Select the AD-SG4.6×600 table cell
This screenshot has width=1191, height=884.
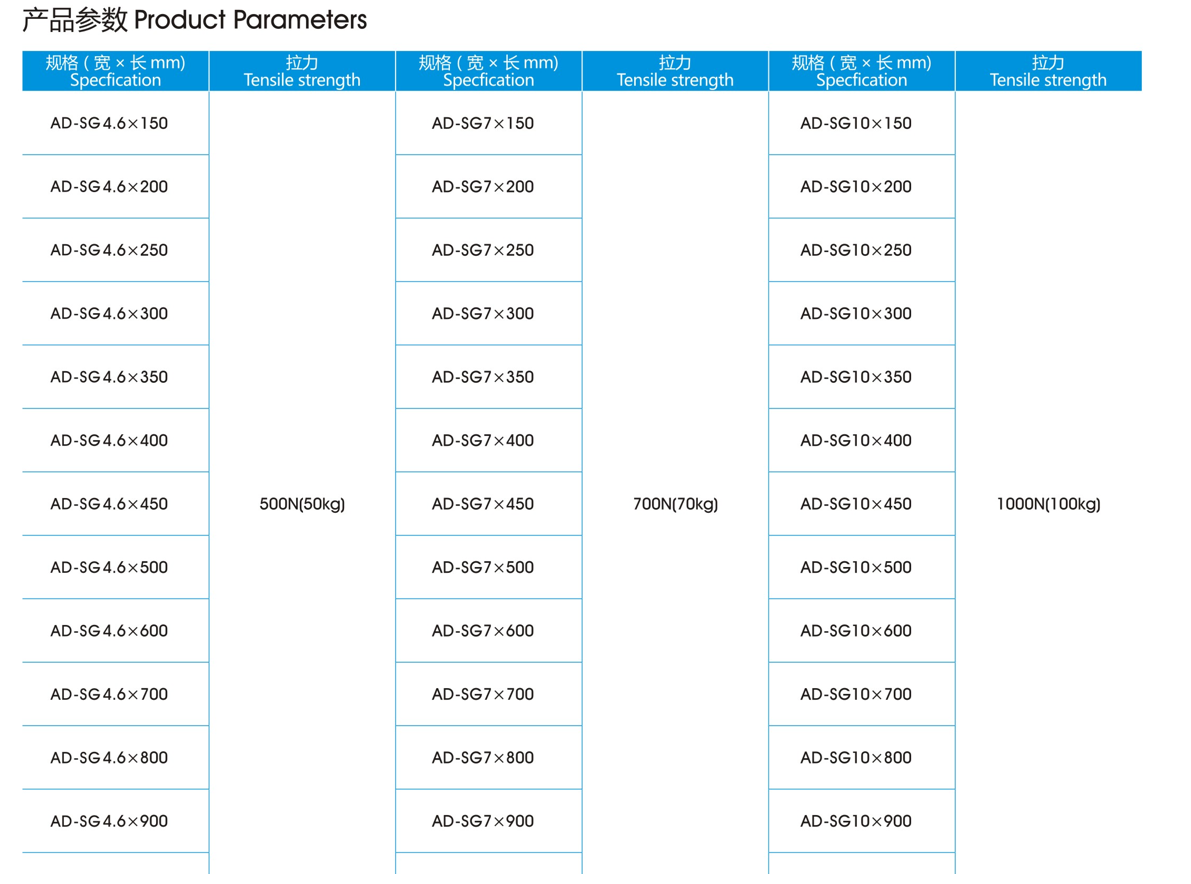point(115,631)
